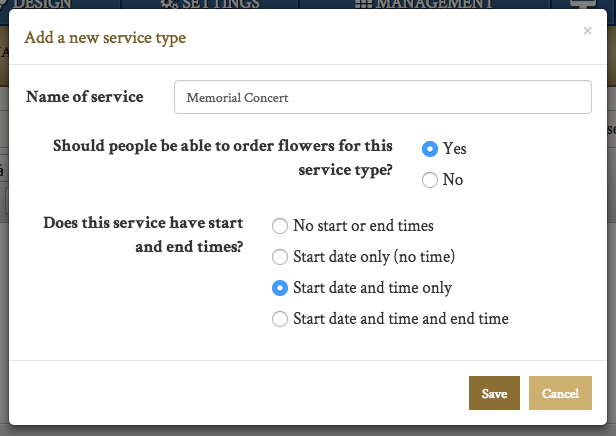Save the new service type
The width and height of the screenshot is (616, 436).
tap(494, 394)
